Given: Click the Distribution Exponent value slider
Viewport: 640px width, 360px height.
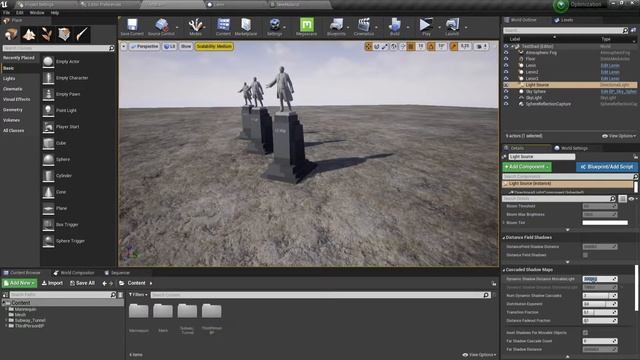Looking at the screenshot, I should click(600, 304).
